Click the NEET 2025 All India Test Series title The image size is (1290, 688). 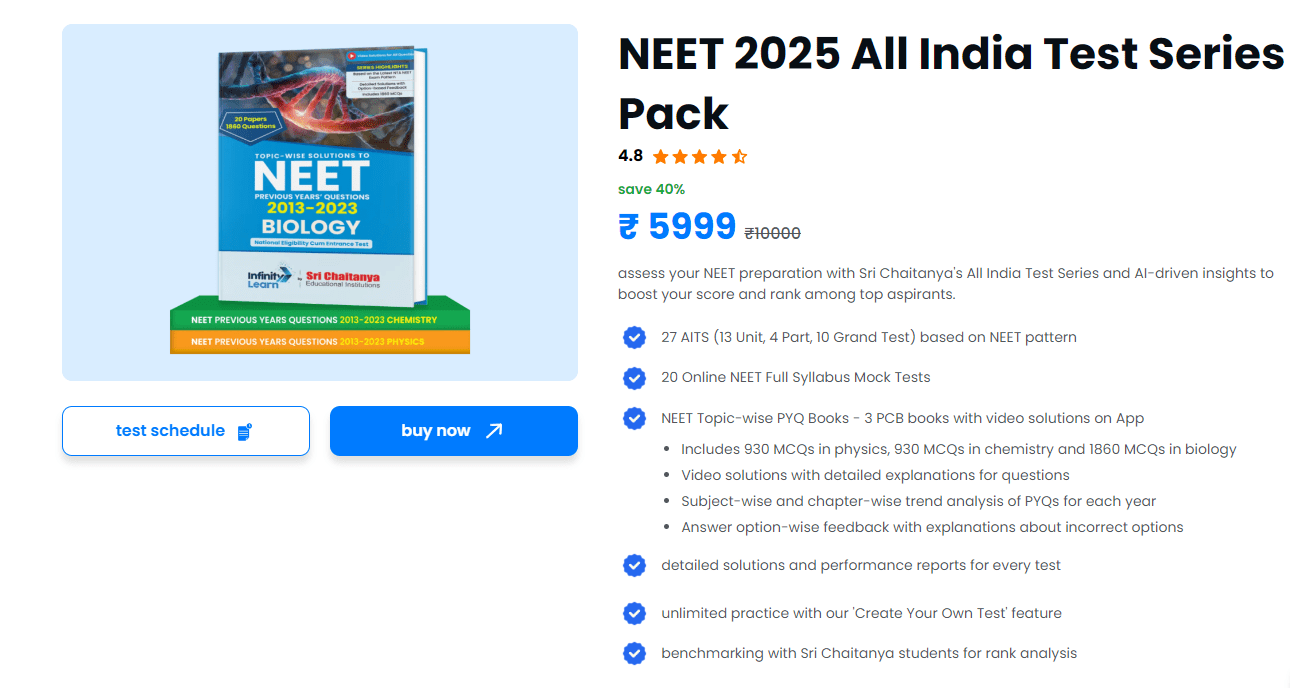click(x=950, y=82)
